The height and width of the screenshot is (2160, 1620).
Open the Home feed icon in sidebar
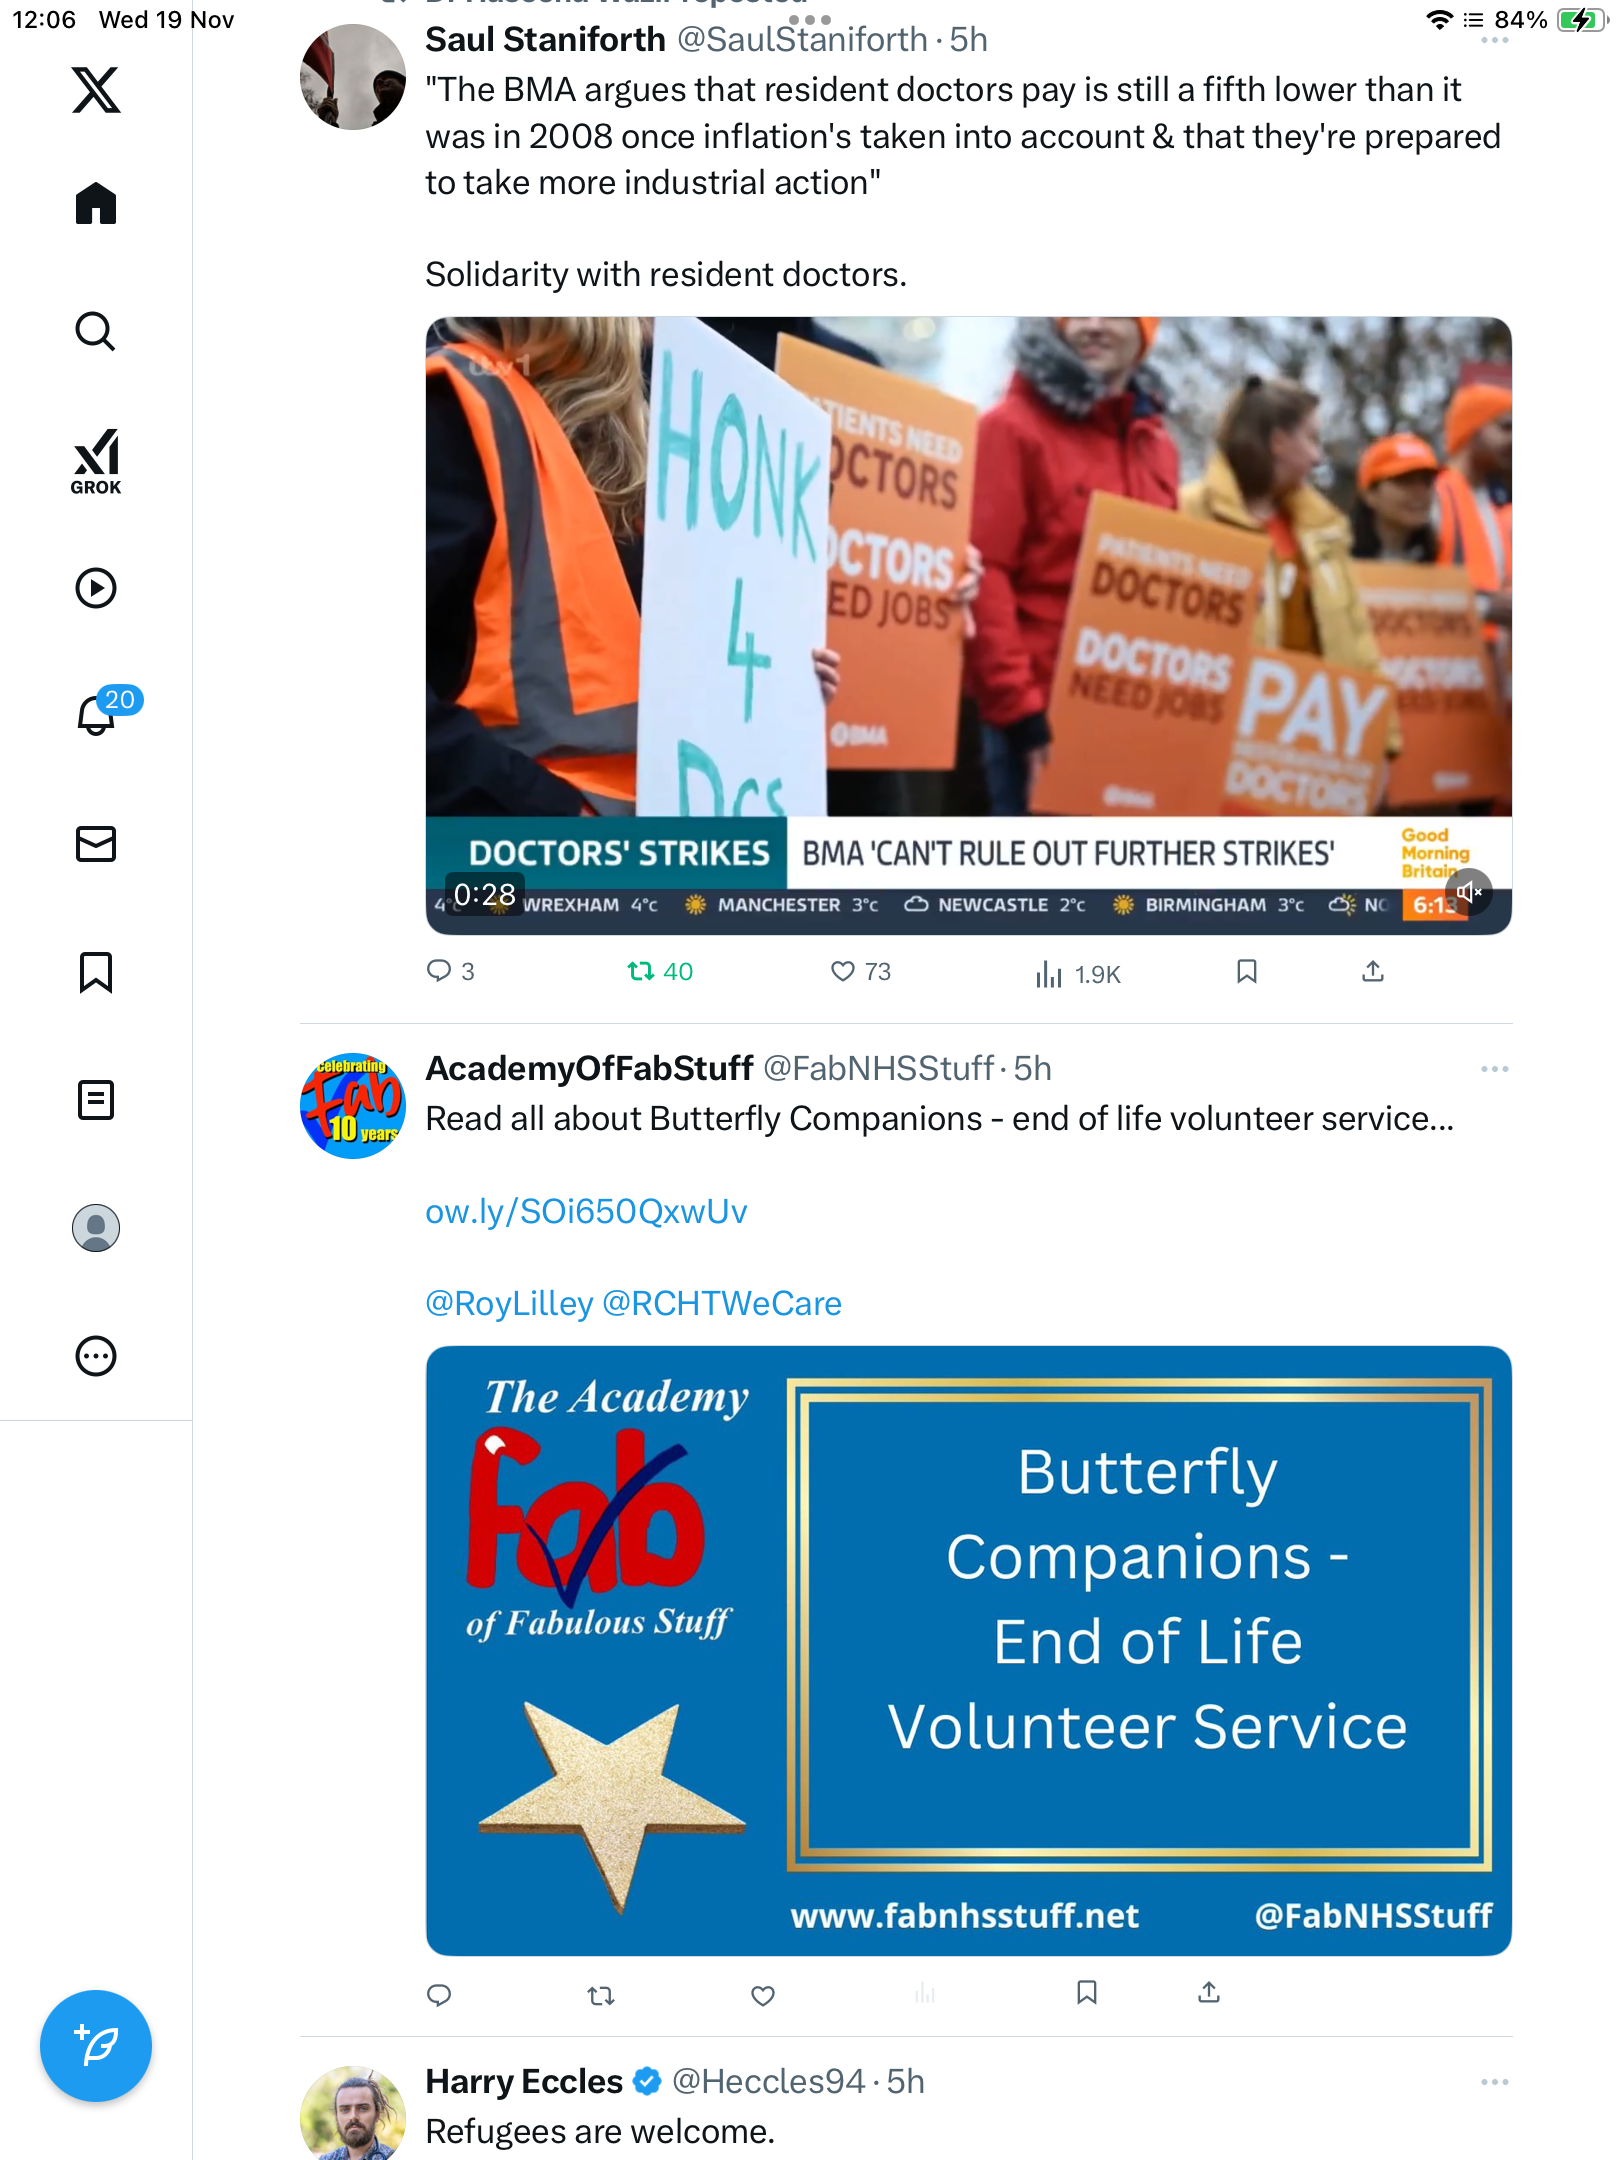click(96, 203)
